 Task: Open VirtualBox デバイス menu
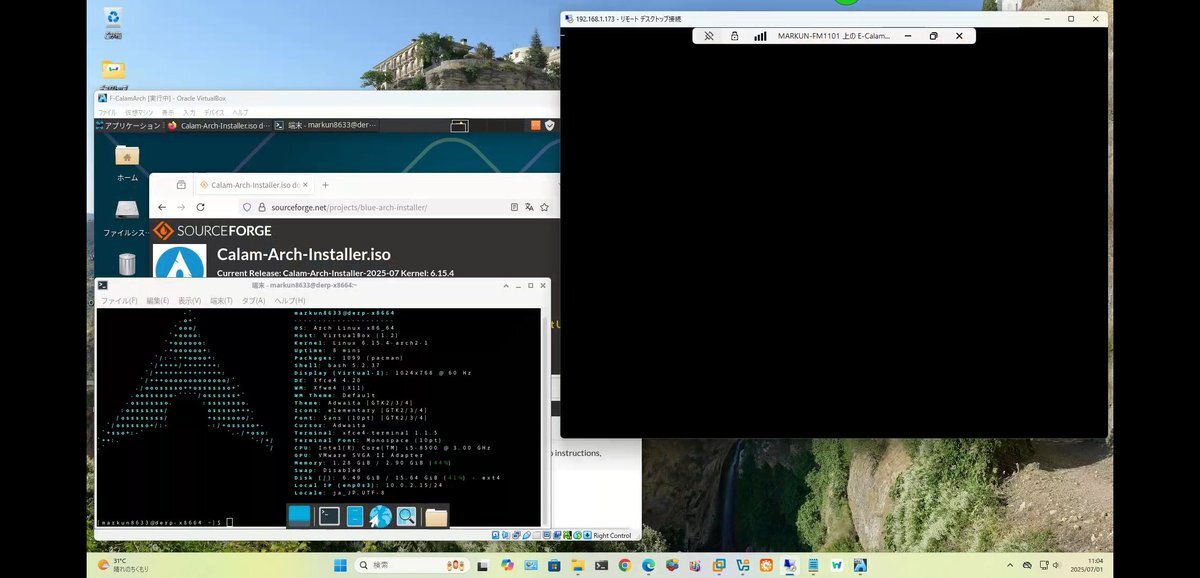[214, 113]
